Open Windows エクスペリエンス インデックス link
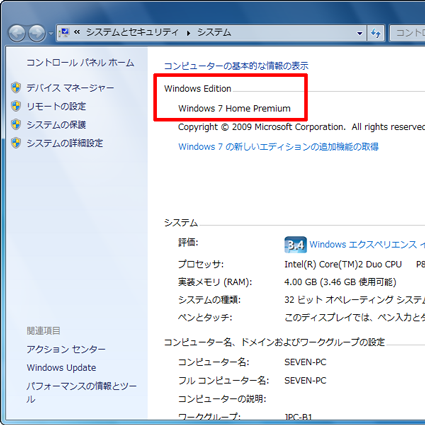 [367, 244]
